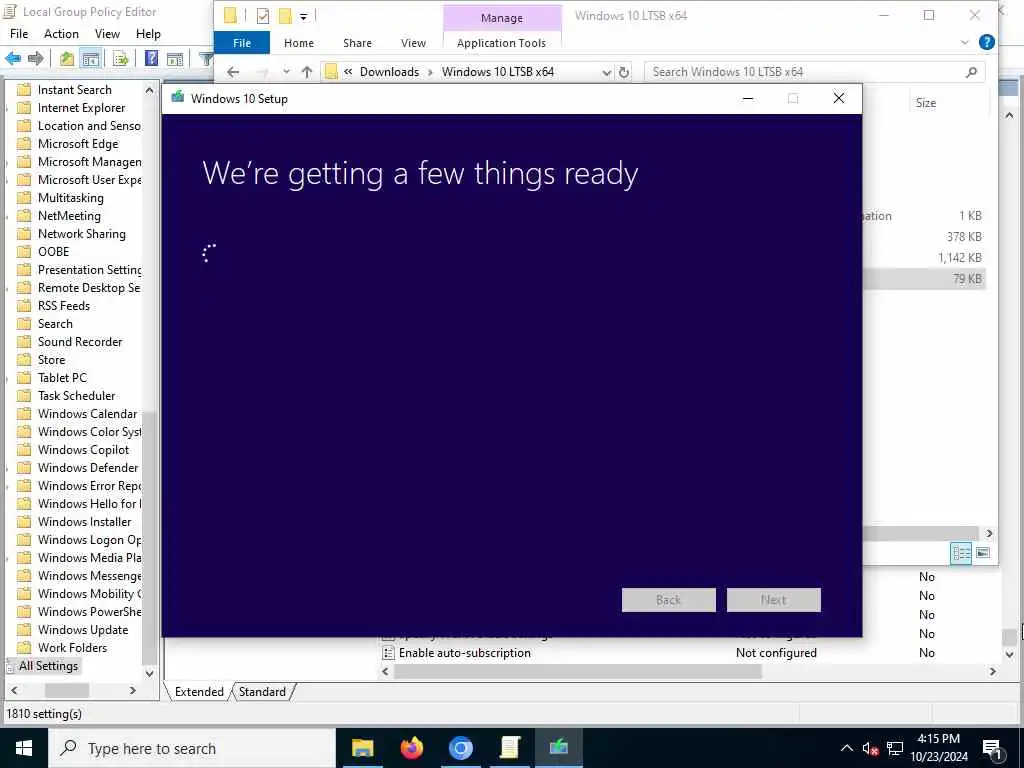Viewport: 1024px width, 768px height.
Task: Open the notification center icon
Action: [992, 749]
